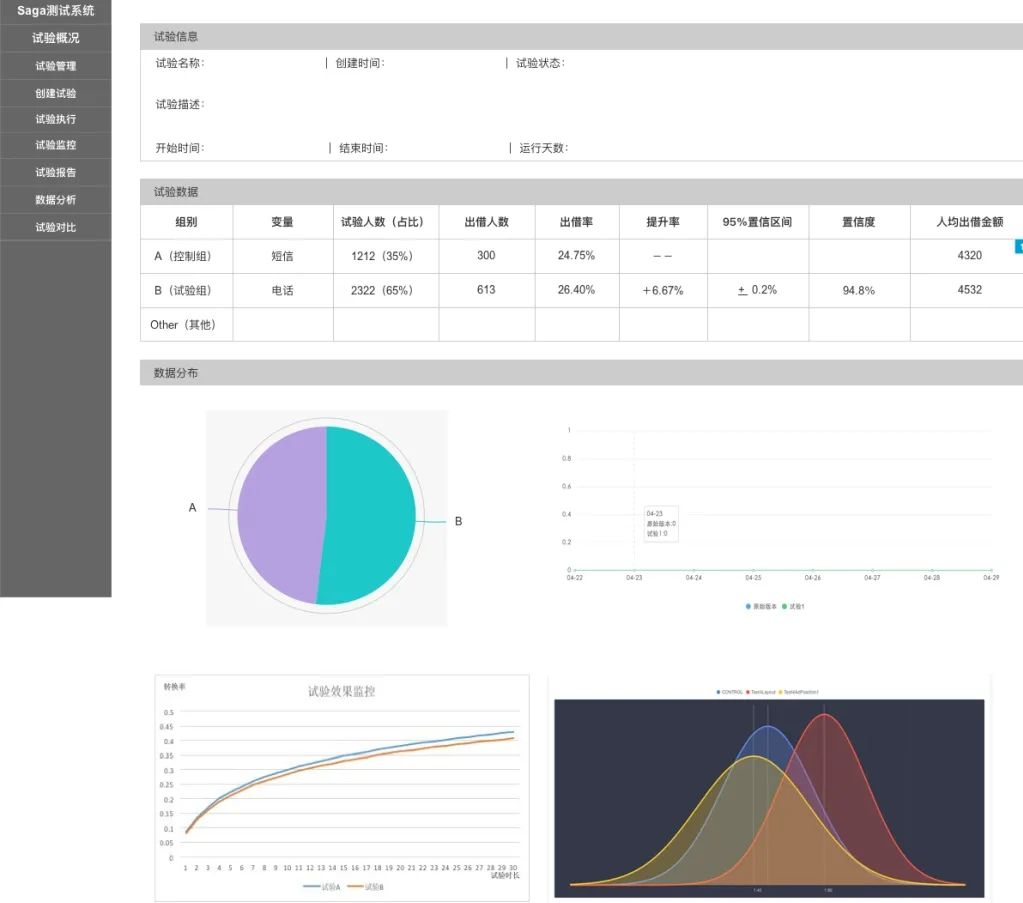Open the 试验执行 menu entry
1023x903 pixels.
coord(55,119)
